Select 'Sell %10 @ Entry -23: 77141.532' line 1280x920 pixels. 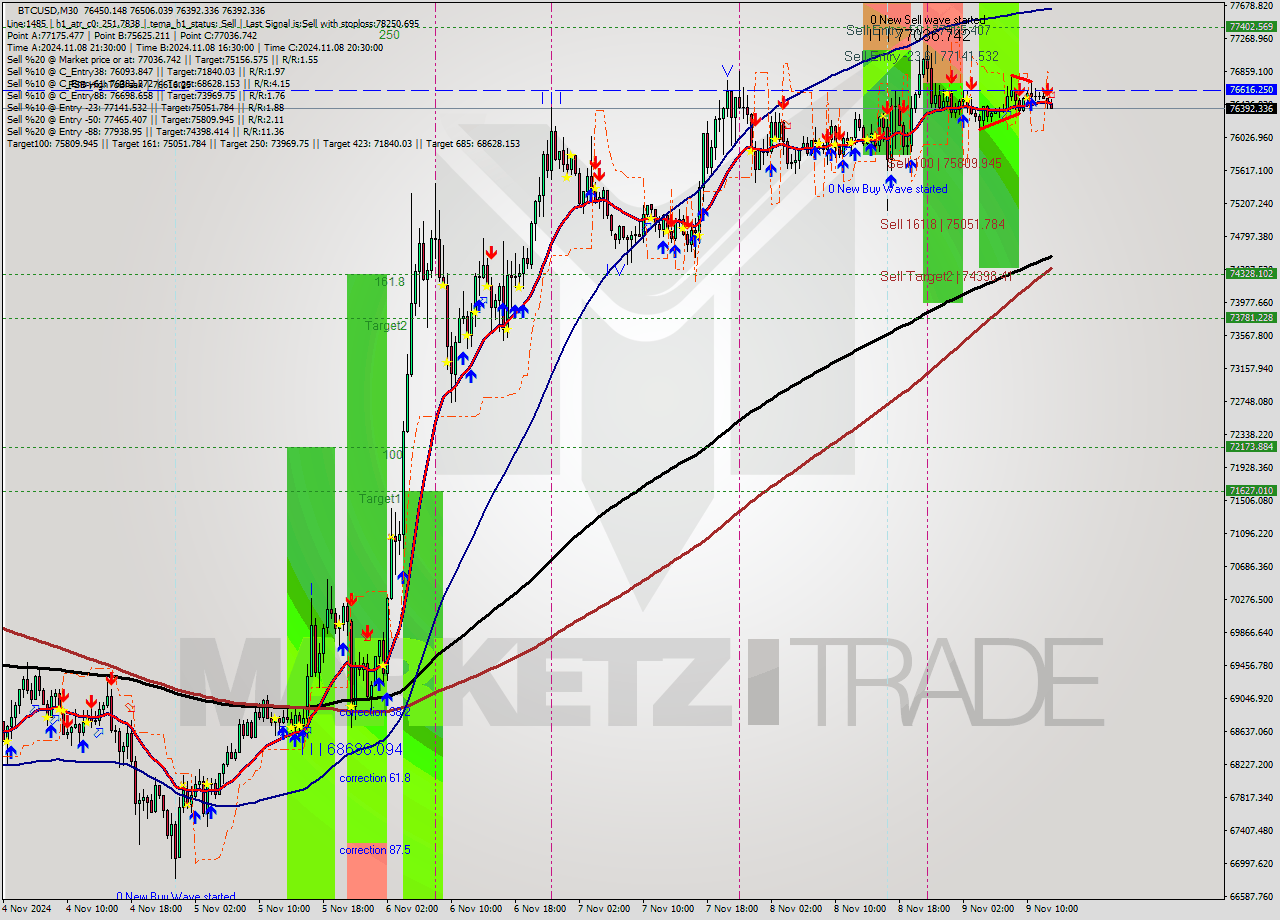coord(145,107)
